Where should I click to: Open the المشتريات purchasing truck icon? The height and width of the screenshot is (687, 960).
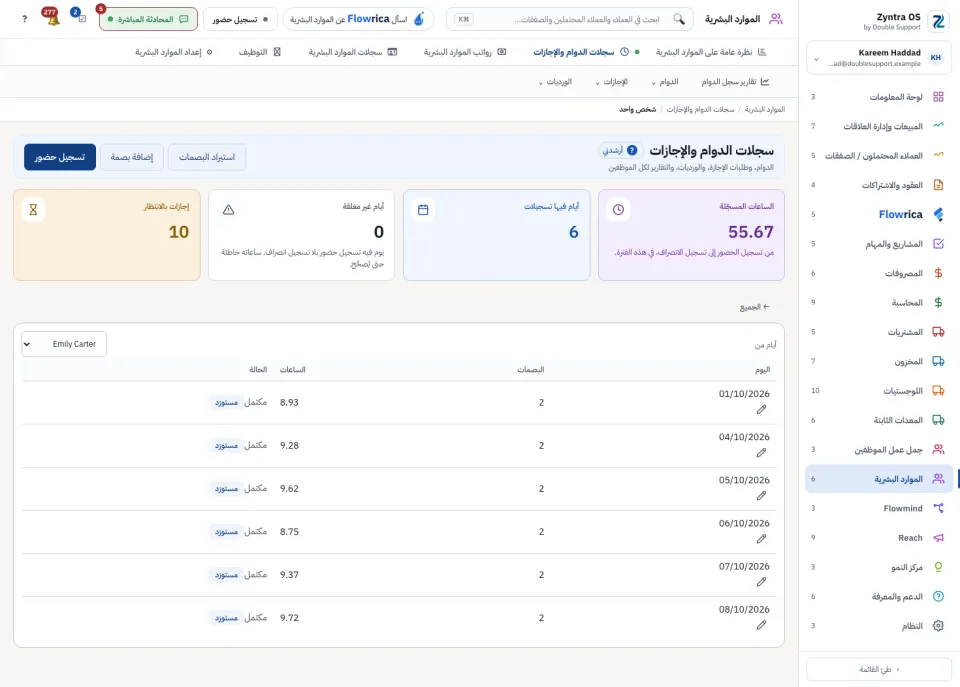[938, 332]
